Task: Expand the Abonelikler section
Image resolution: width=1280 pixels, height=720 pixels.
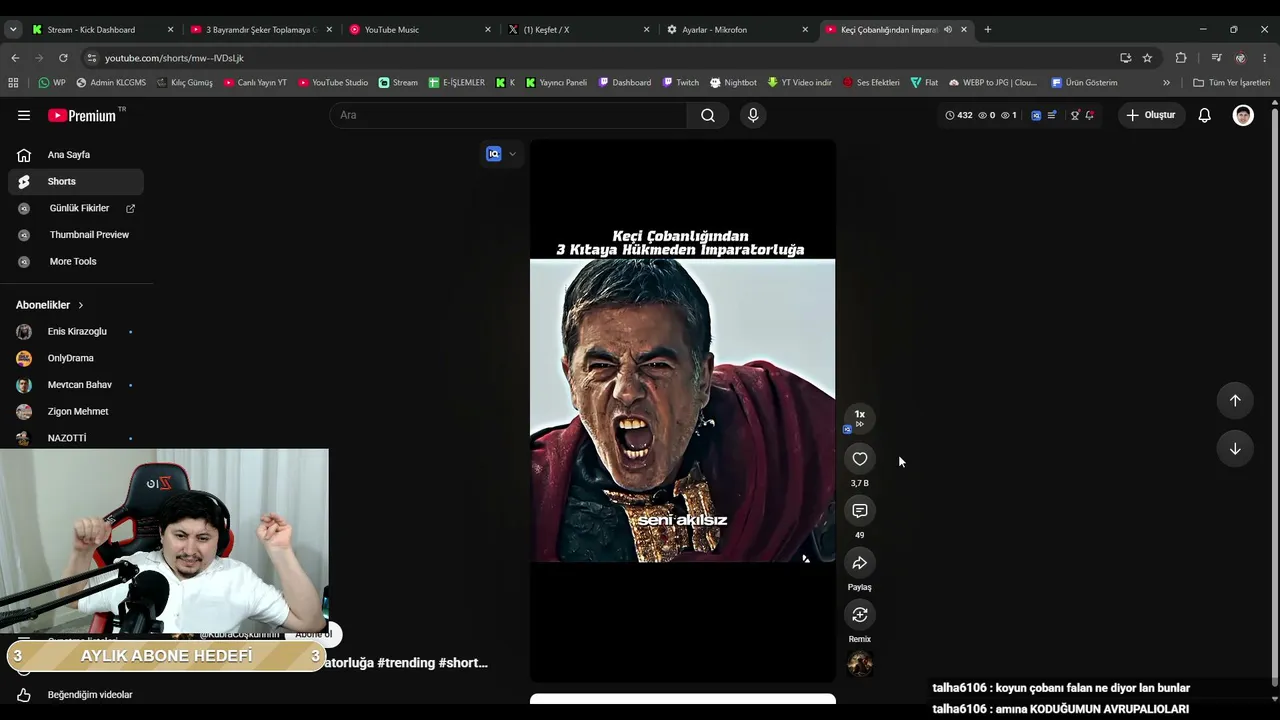Action: click(x=50, y=305)
